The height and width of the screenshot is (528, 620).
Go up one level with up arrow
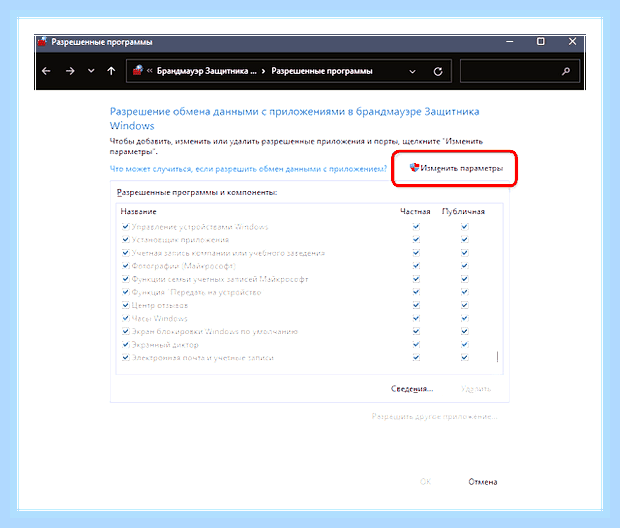pyautogui.click(x=111, y=71)
